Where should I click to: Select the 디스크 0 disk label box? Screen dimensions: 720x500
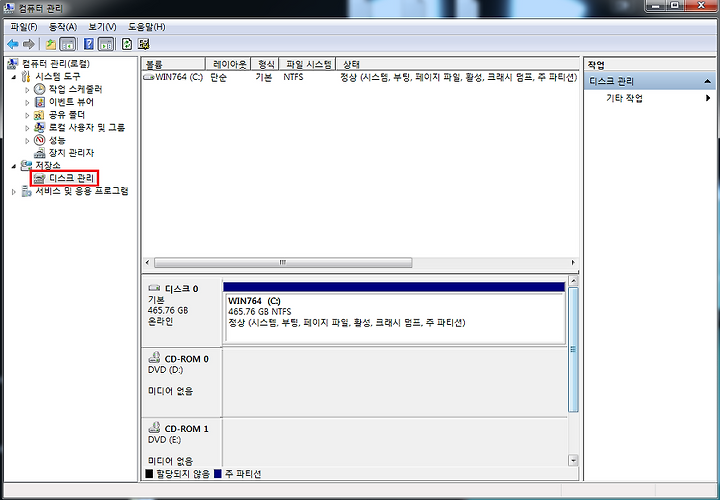point(182,312)
